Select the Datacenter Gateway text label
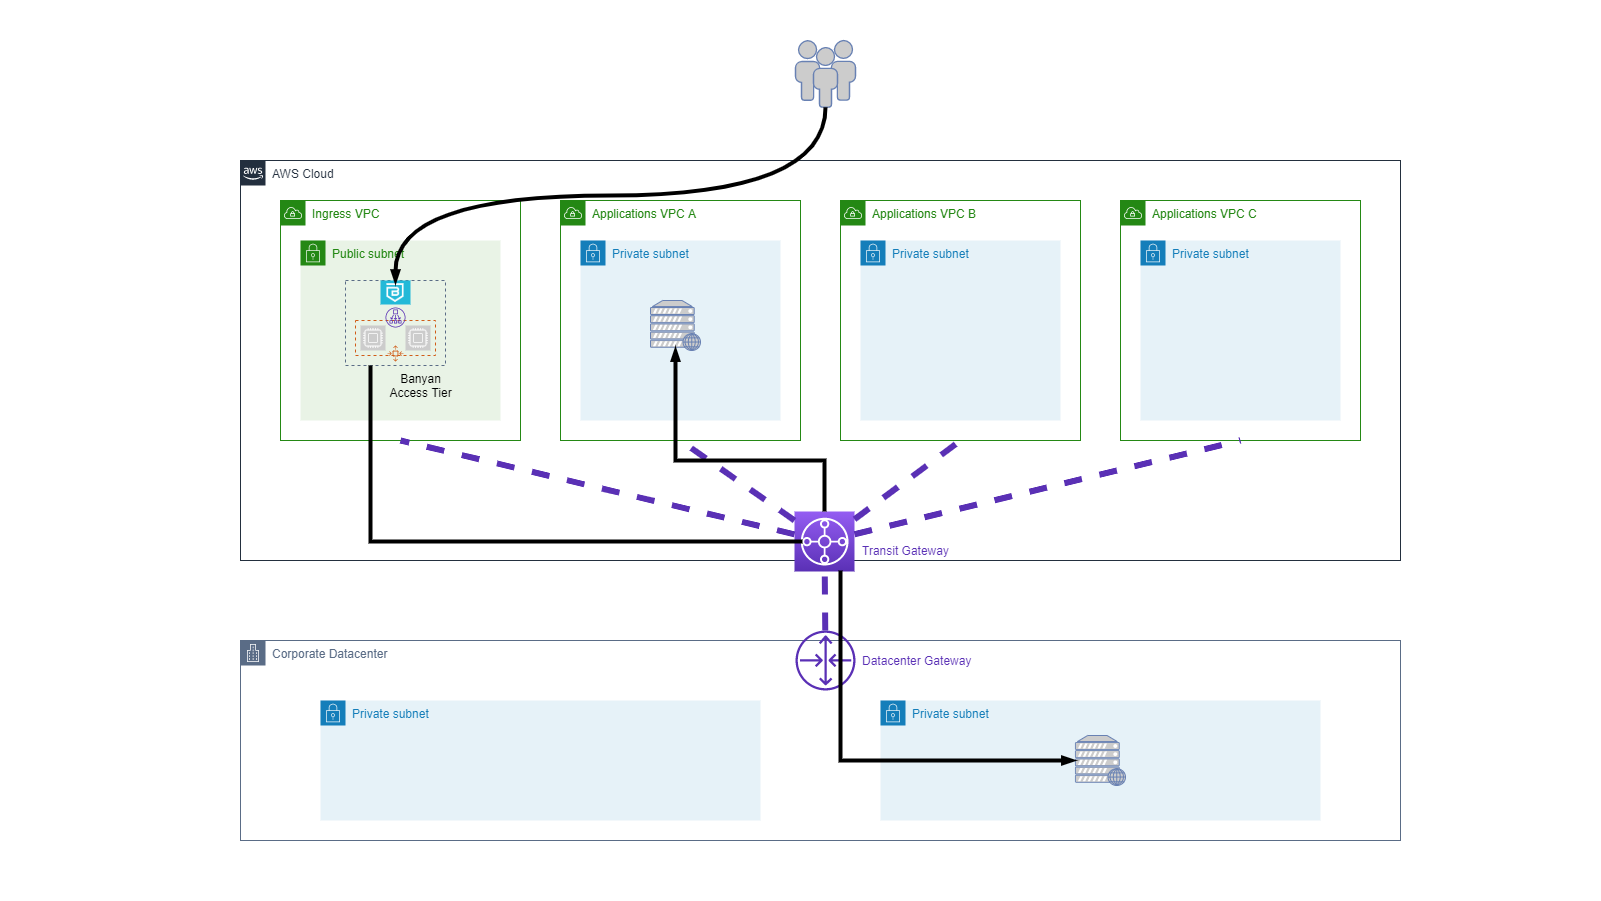1601x901 pixels. point(916,661)
